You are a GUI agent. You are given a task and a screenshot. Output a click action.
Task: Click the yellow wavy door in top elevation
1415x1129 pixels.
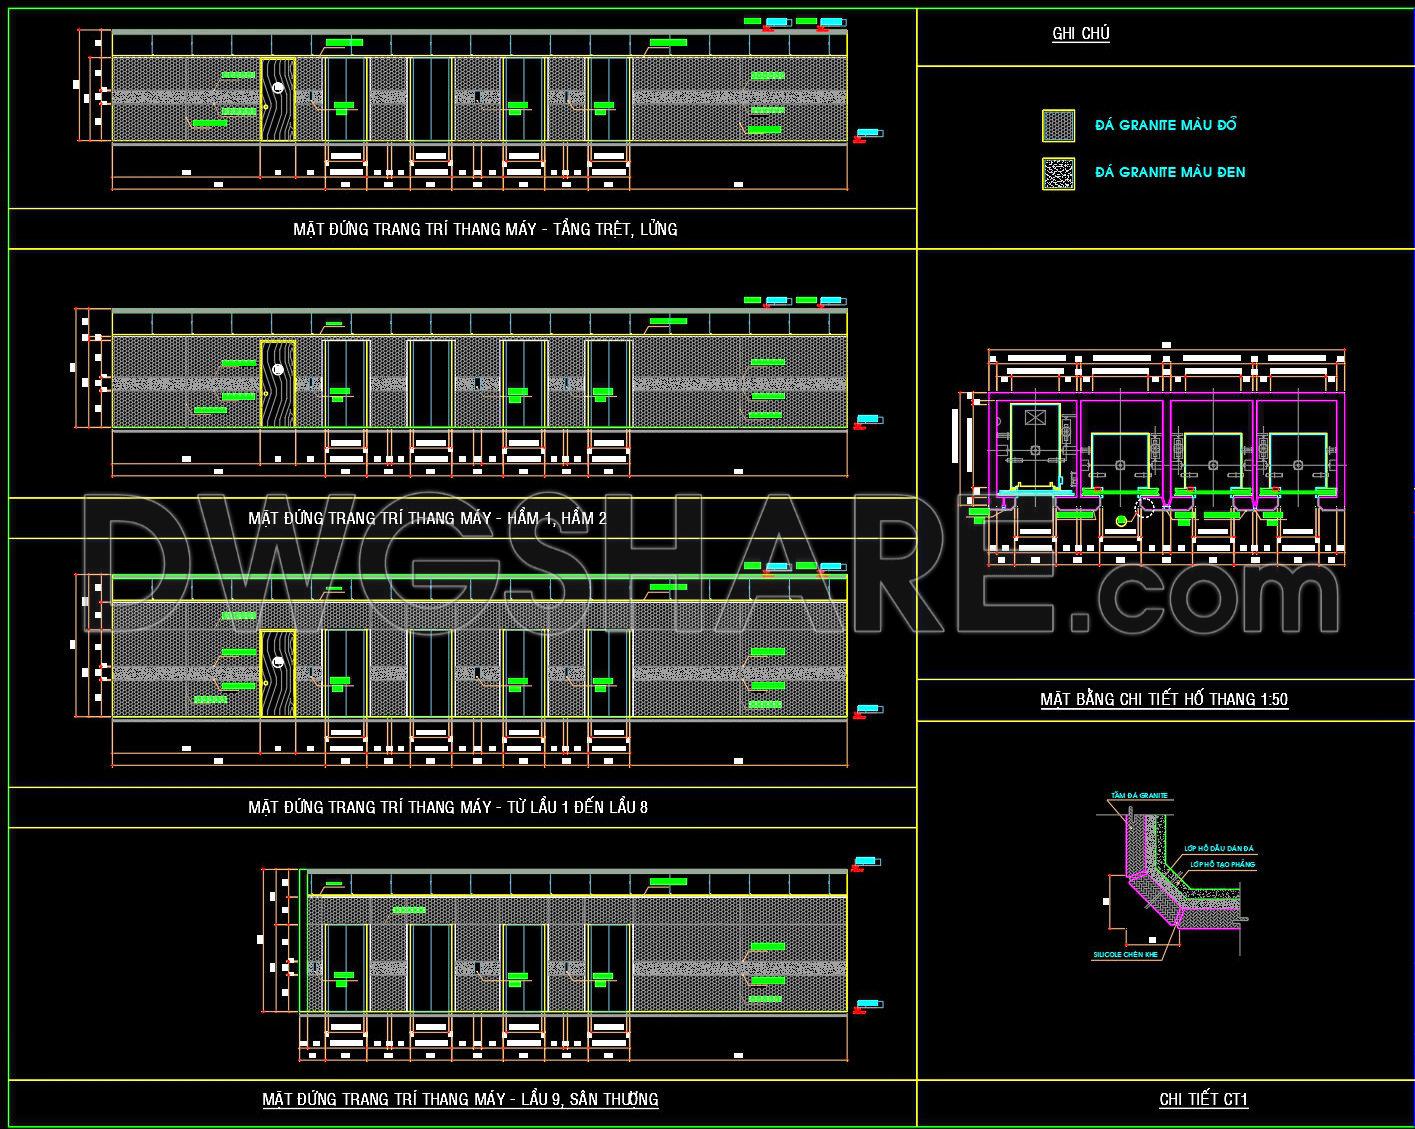coord(277,99)
